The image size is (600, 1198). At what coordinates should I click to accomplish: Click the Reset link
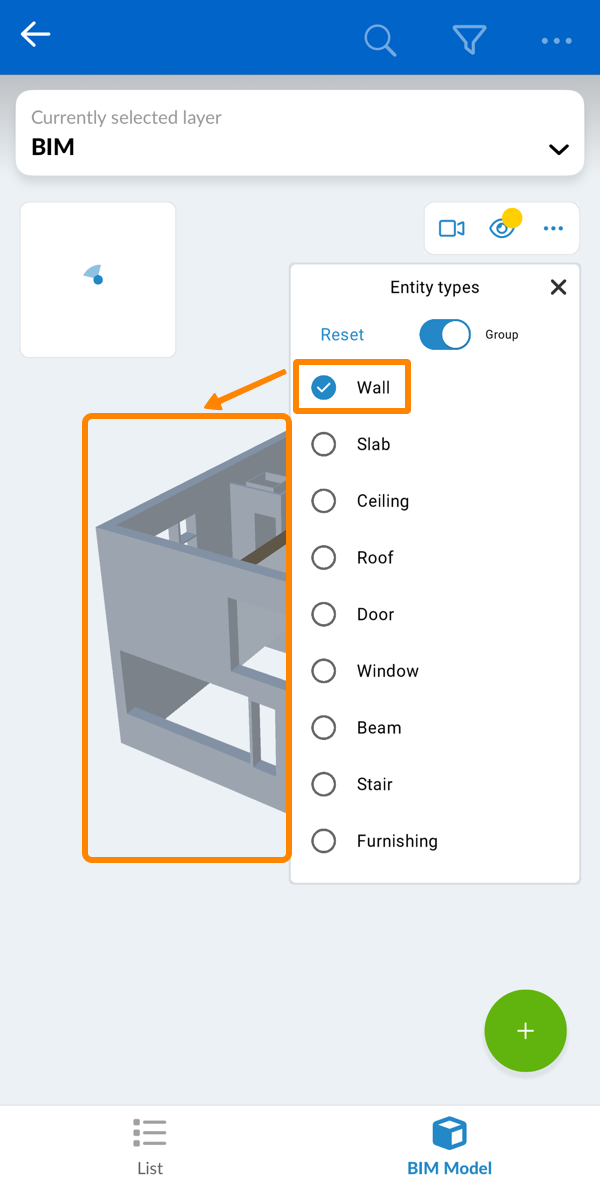pyautogui.click(x=342, y=335)
